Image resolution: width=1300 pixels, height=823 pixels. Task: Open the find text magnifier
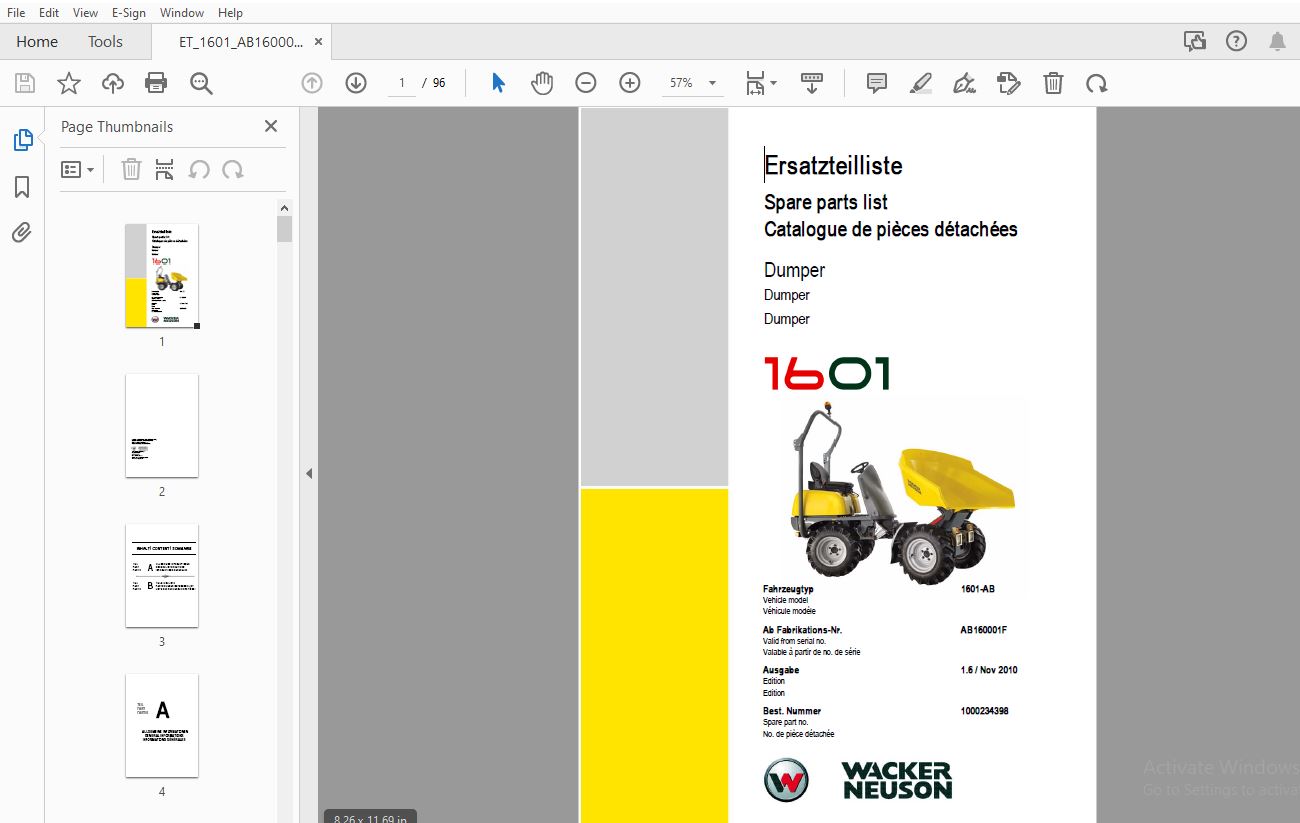201,83
